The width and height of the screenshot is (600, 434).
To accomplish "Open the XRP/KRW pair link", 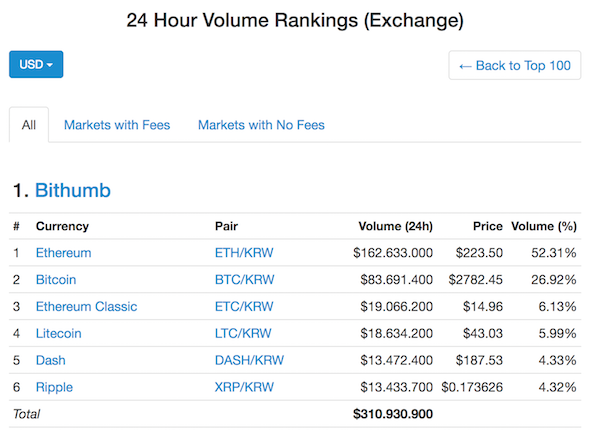I will (x=244, y=387).
